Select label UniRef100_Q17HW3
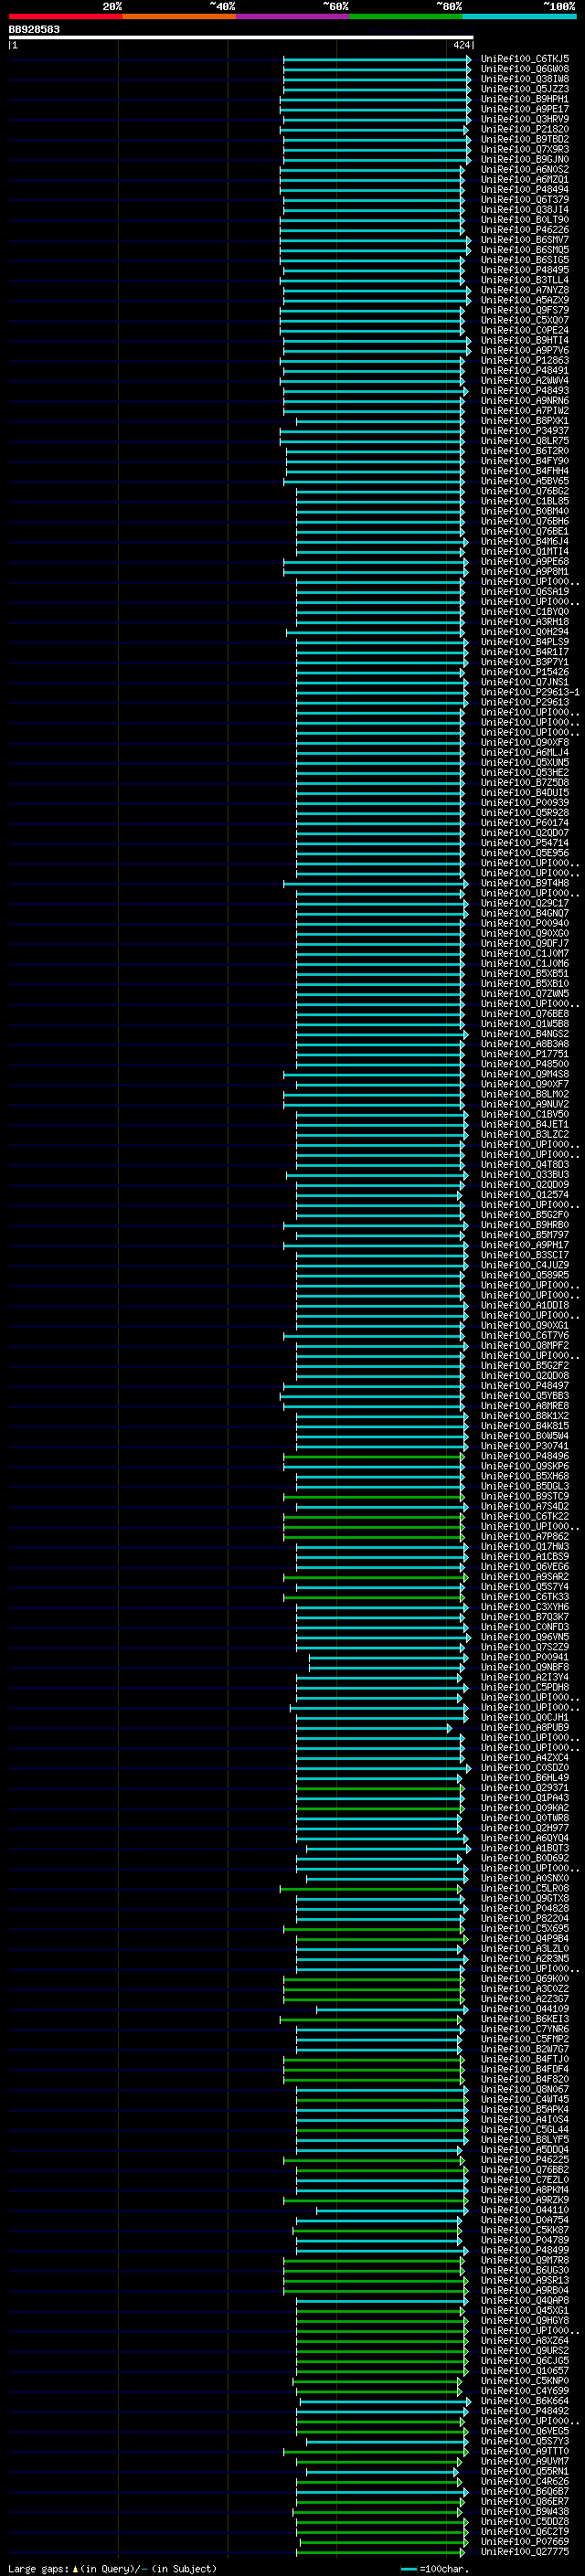585x2576 pixels. pos(525,1546)
